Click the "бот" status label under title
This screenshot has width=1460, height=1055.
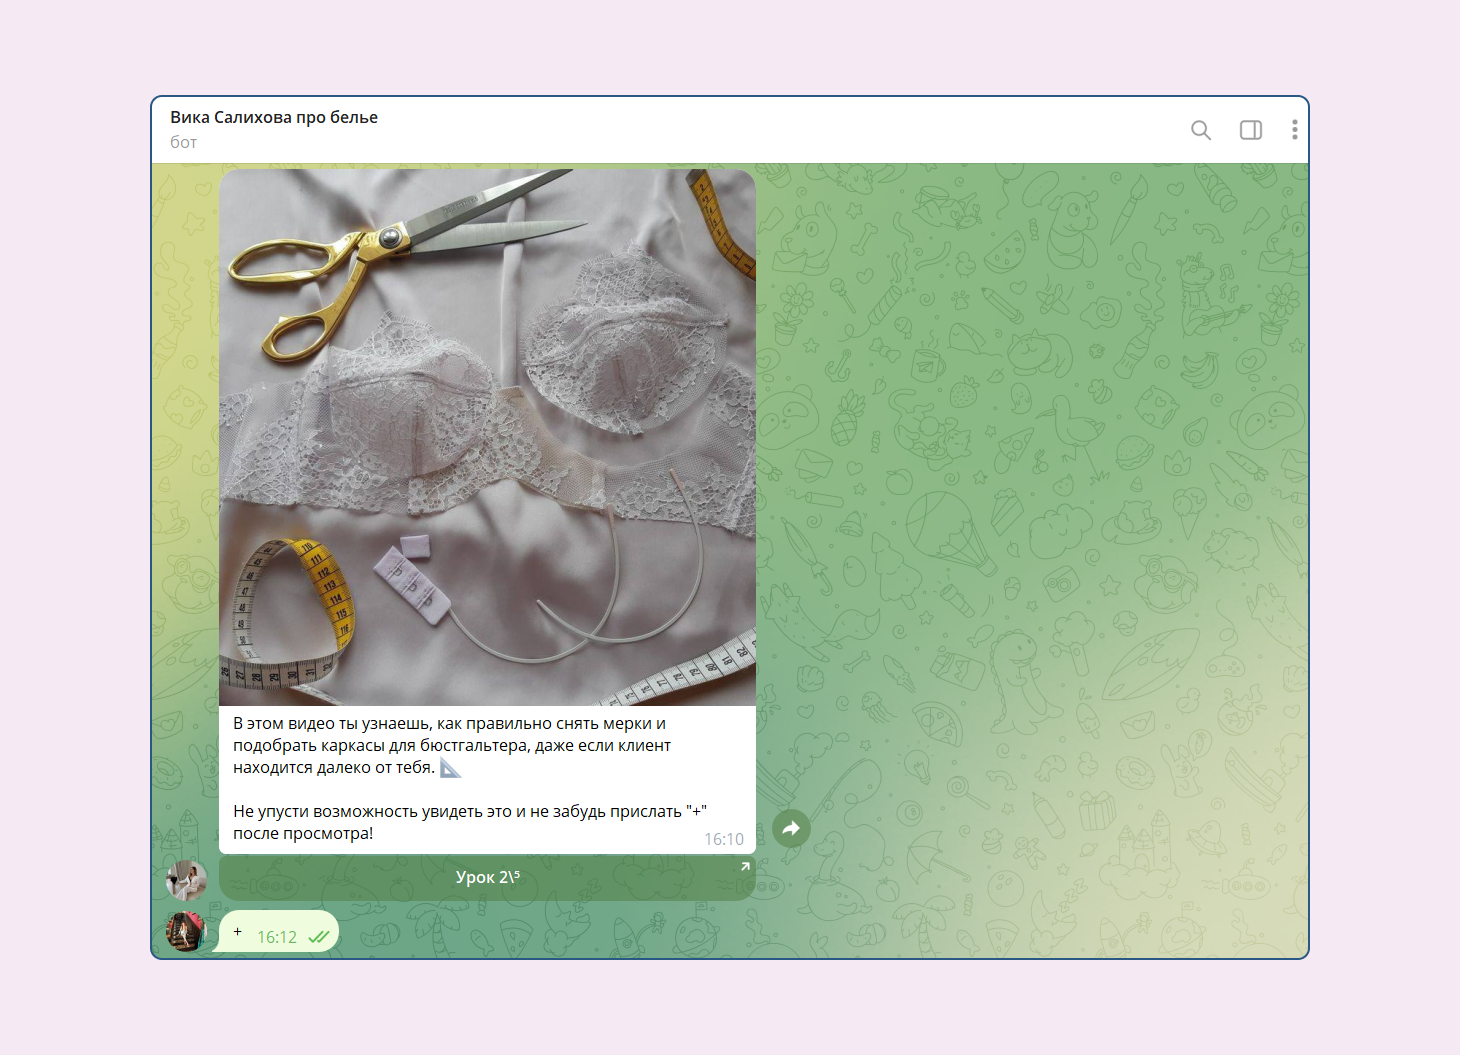184,142
